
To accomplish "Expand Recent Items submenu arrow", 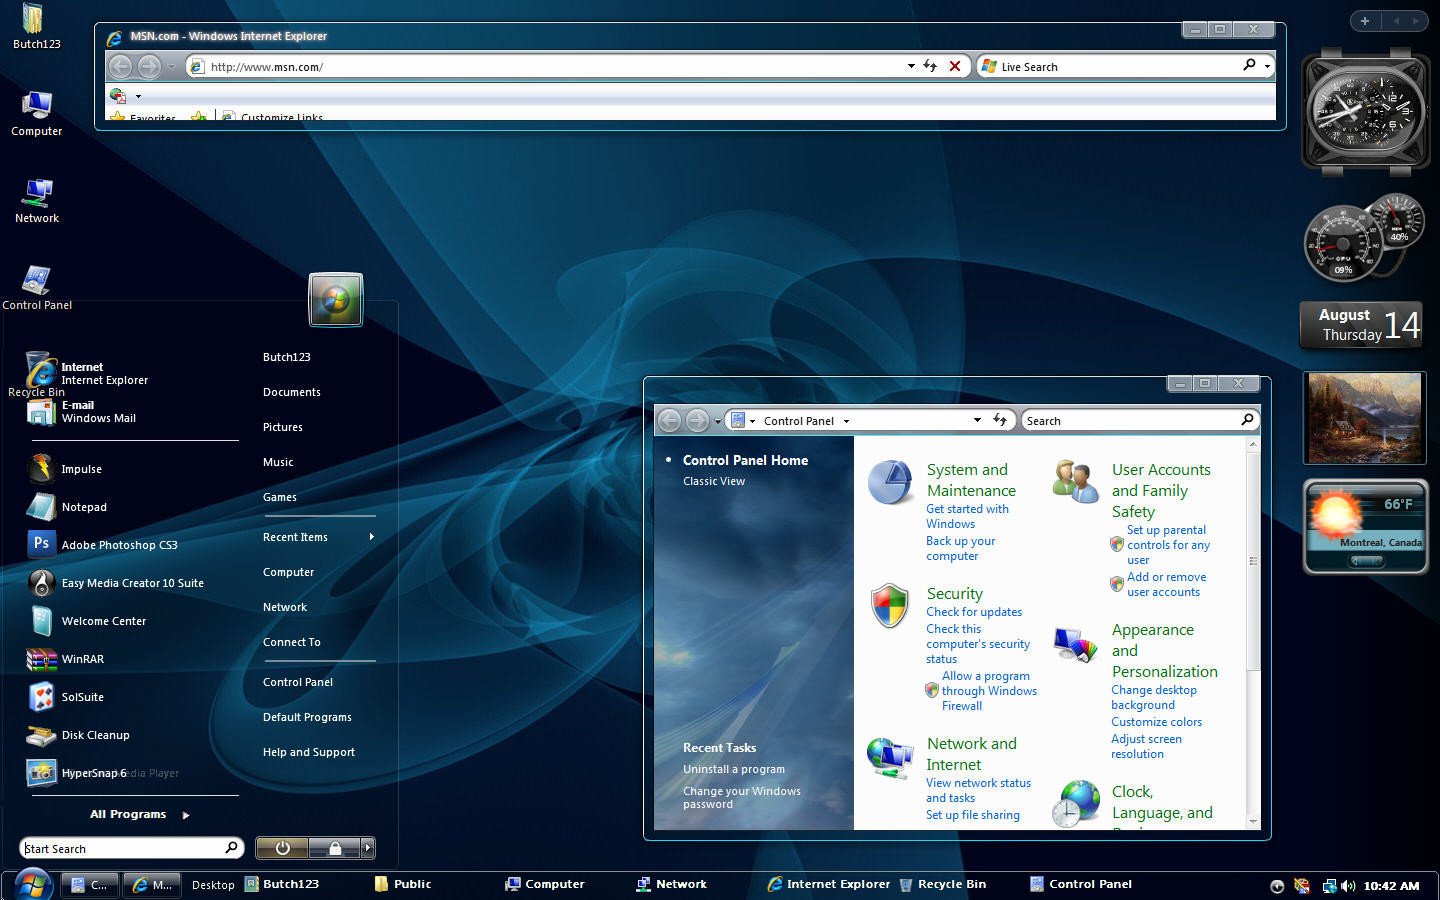I will 372,537.
